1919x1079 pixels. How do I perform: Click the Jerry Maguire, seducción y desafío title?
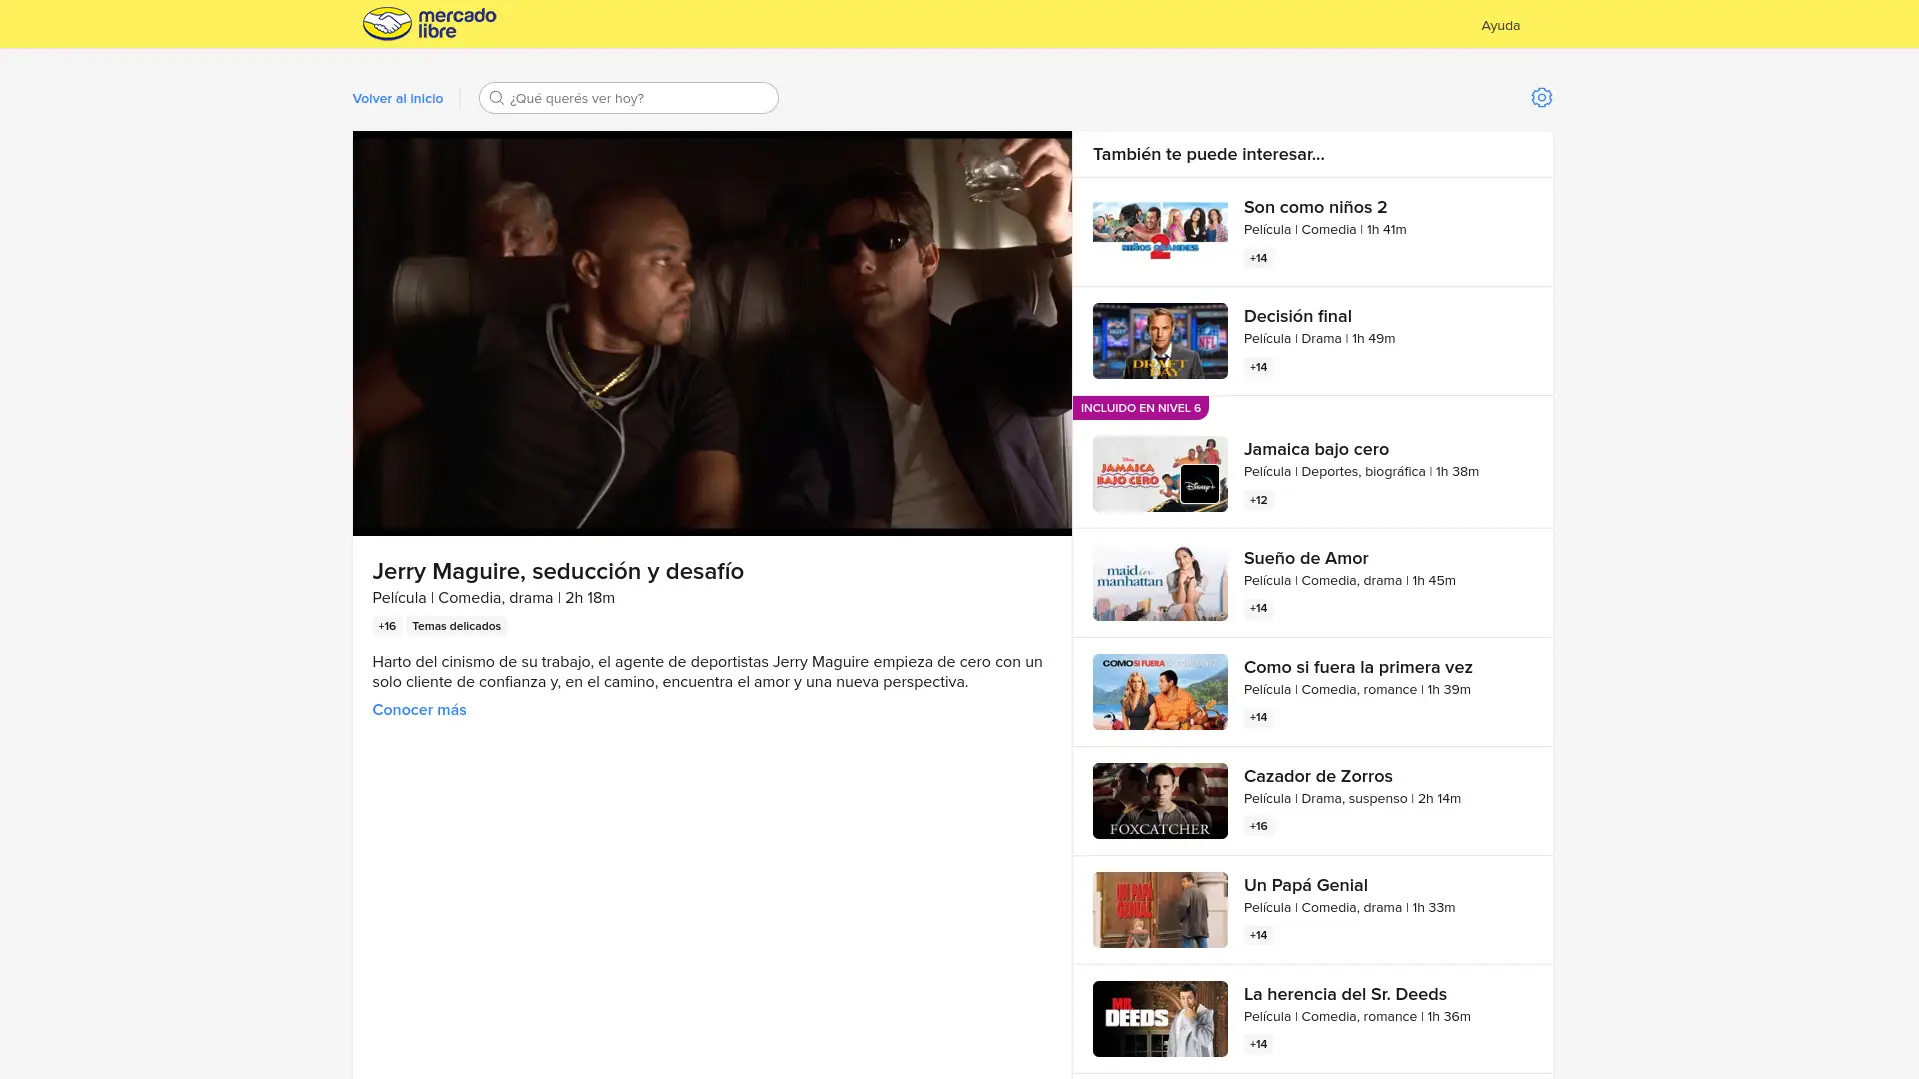(558, 571)
